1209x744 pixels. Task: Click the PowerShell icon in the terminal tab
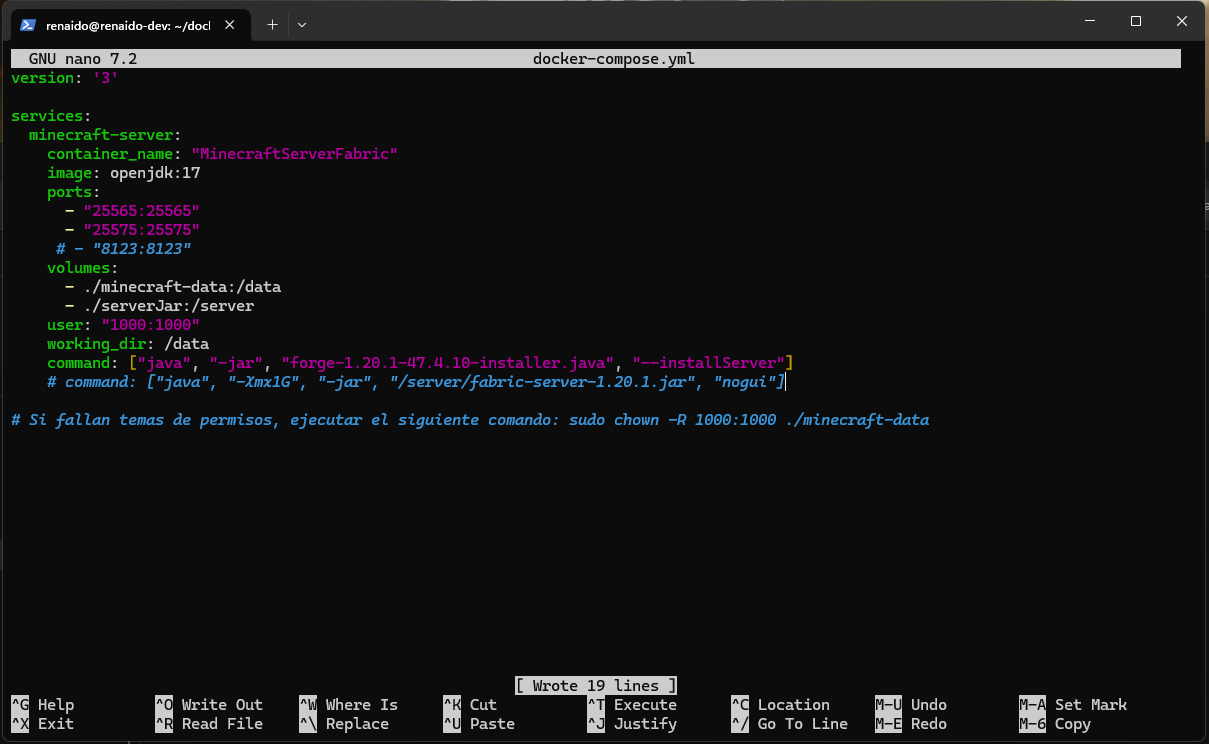(x=28, y=25)
